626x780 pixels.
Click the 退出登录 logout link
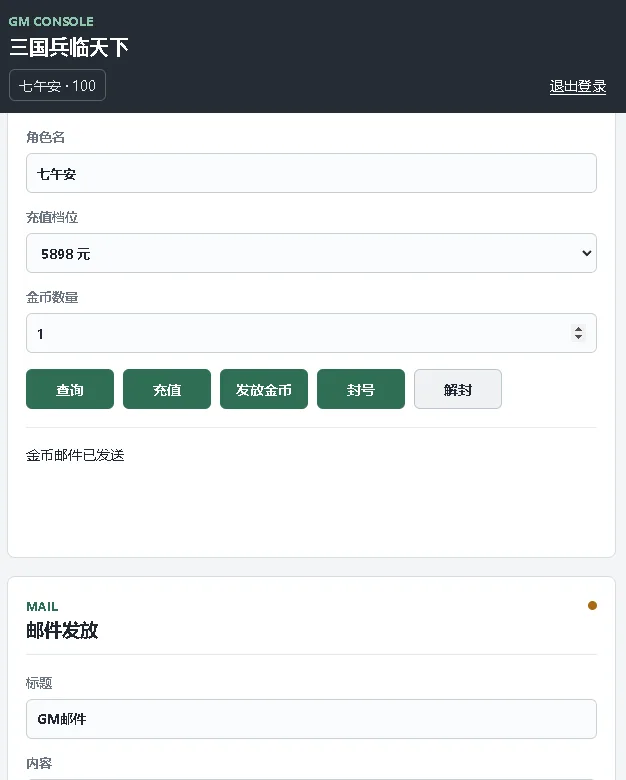[x=578, y=86]
